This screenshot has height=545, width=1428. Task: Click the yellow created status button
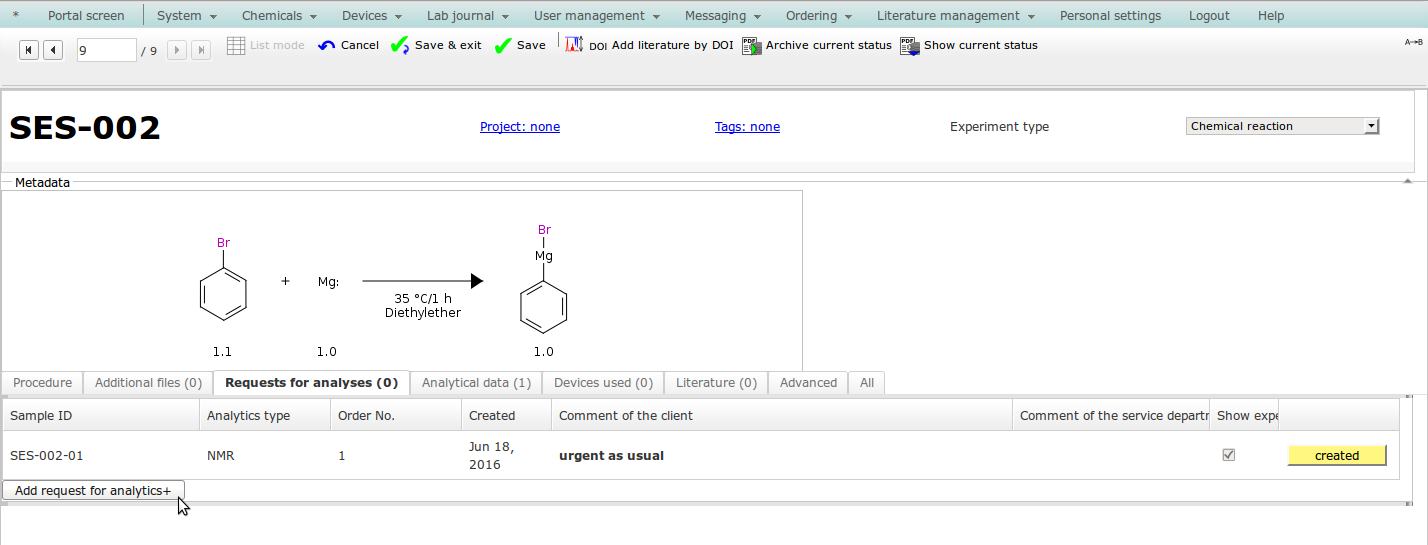click(1336, 456)
